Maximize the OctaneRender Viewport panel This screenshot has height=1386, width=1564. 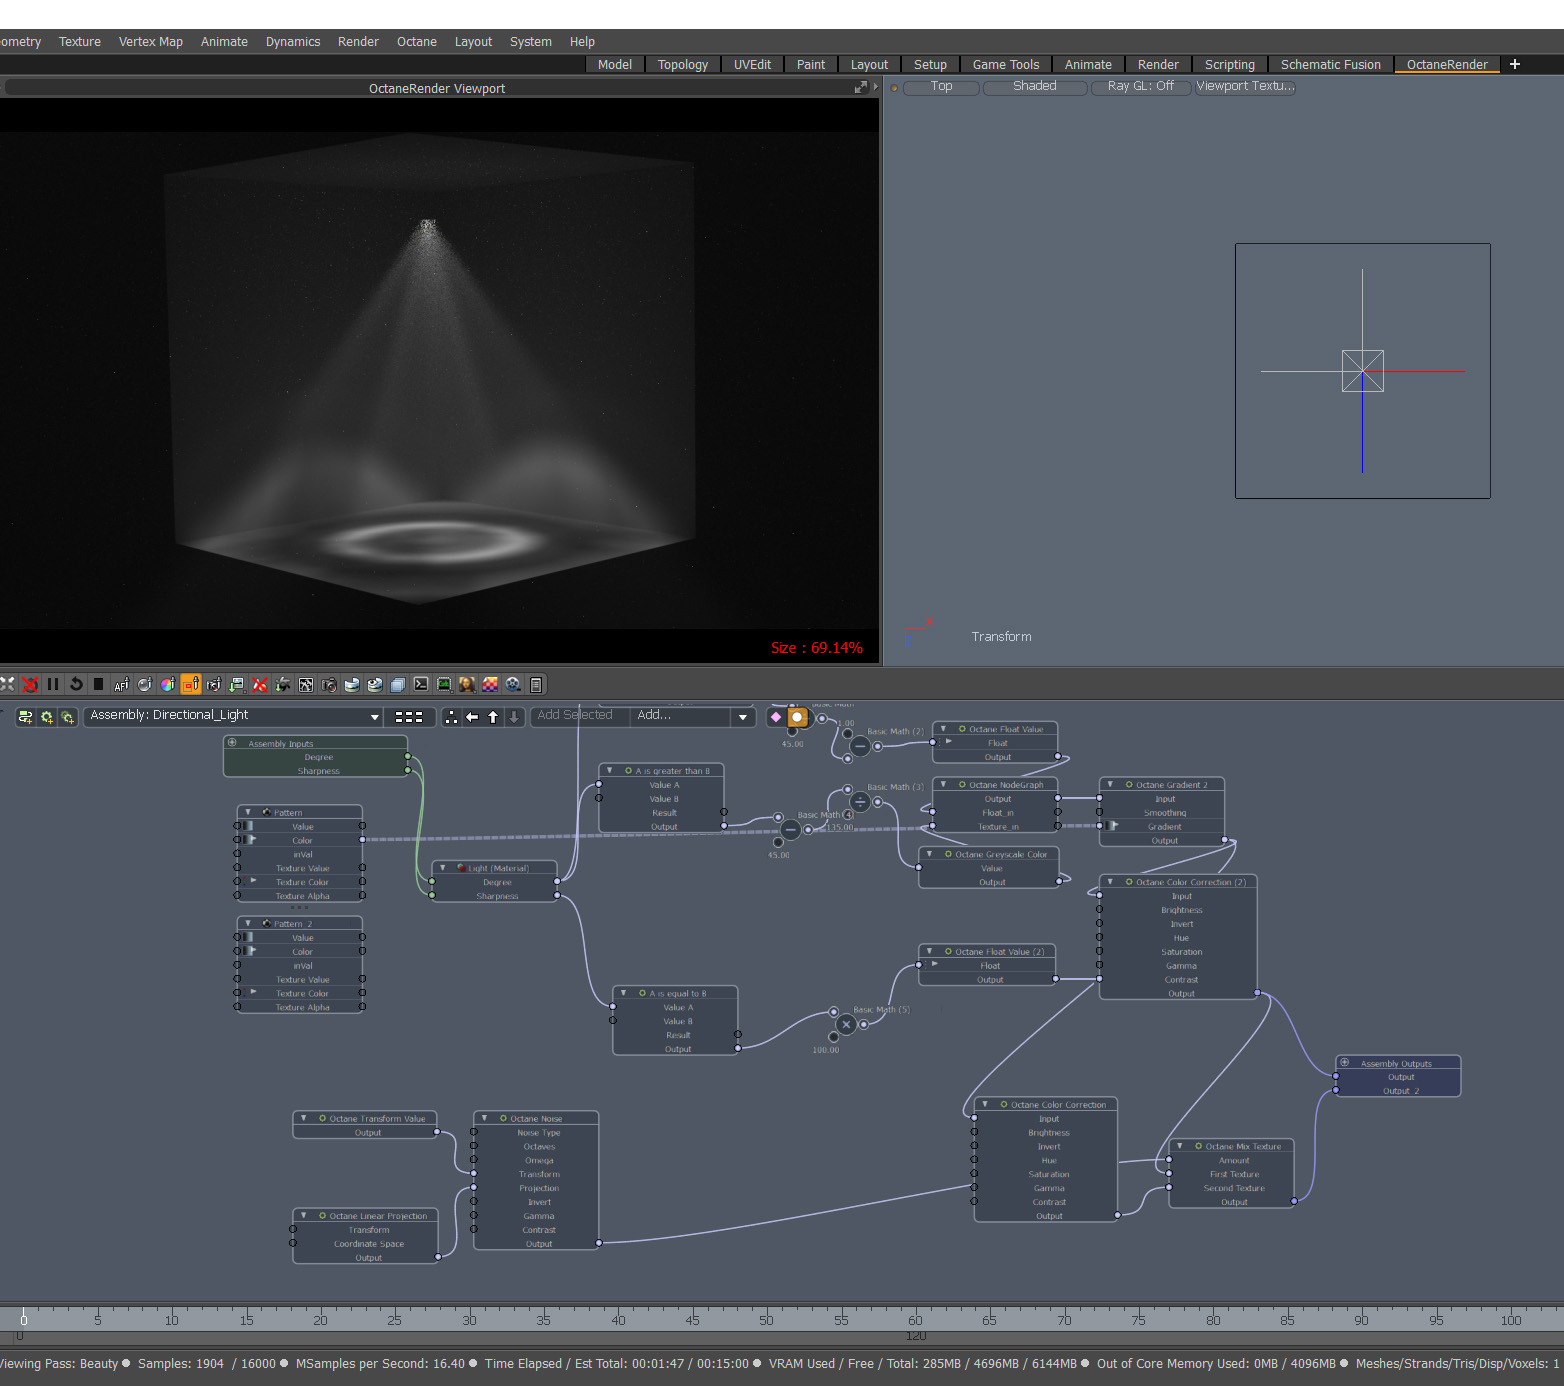[x=860, y=88]
